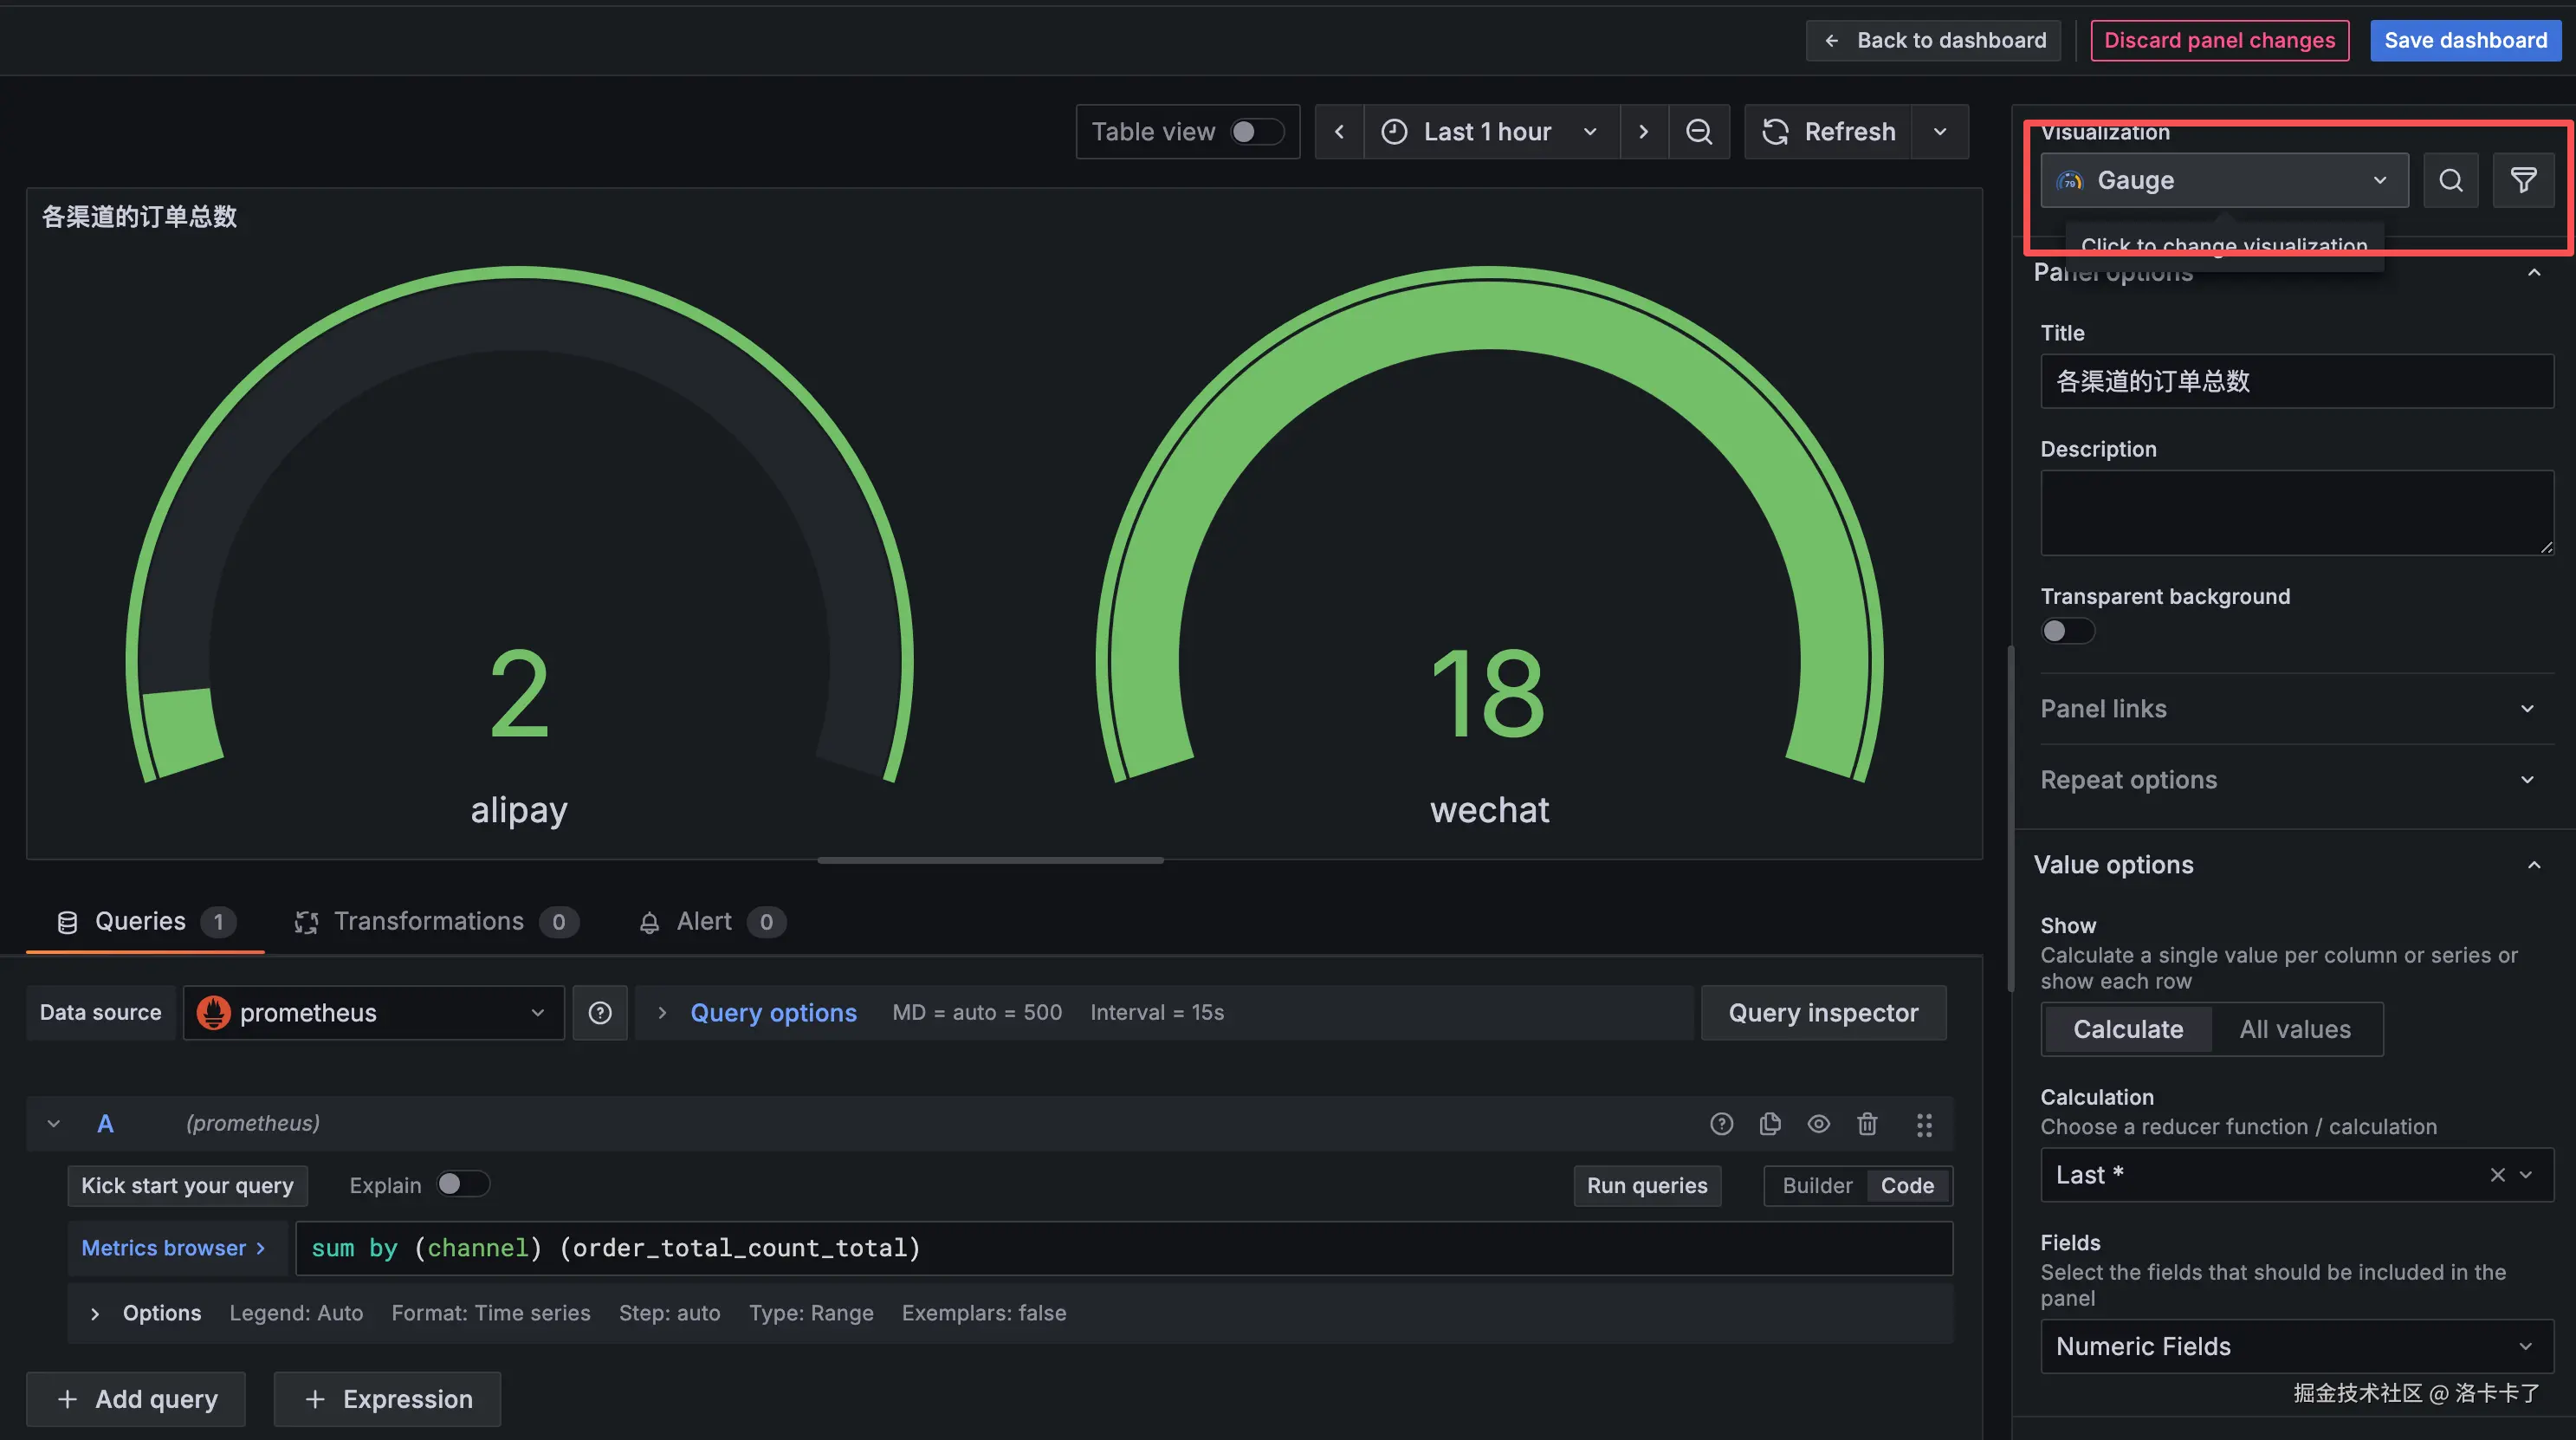The image size is (2576, 1440).
Task: Duplicate query A with copy icon
Action: click(x=1770, y=1124)
